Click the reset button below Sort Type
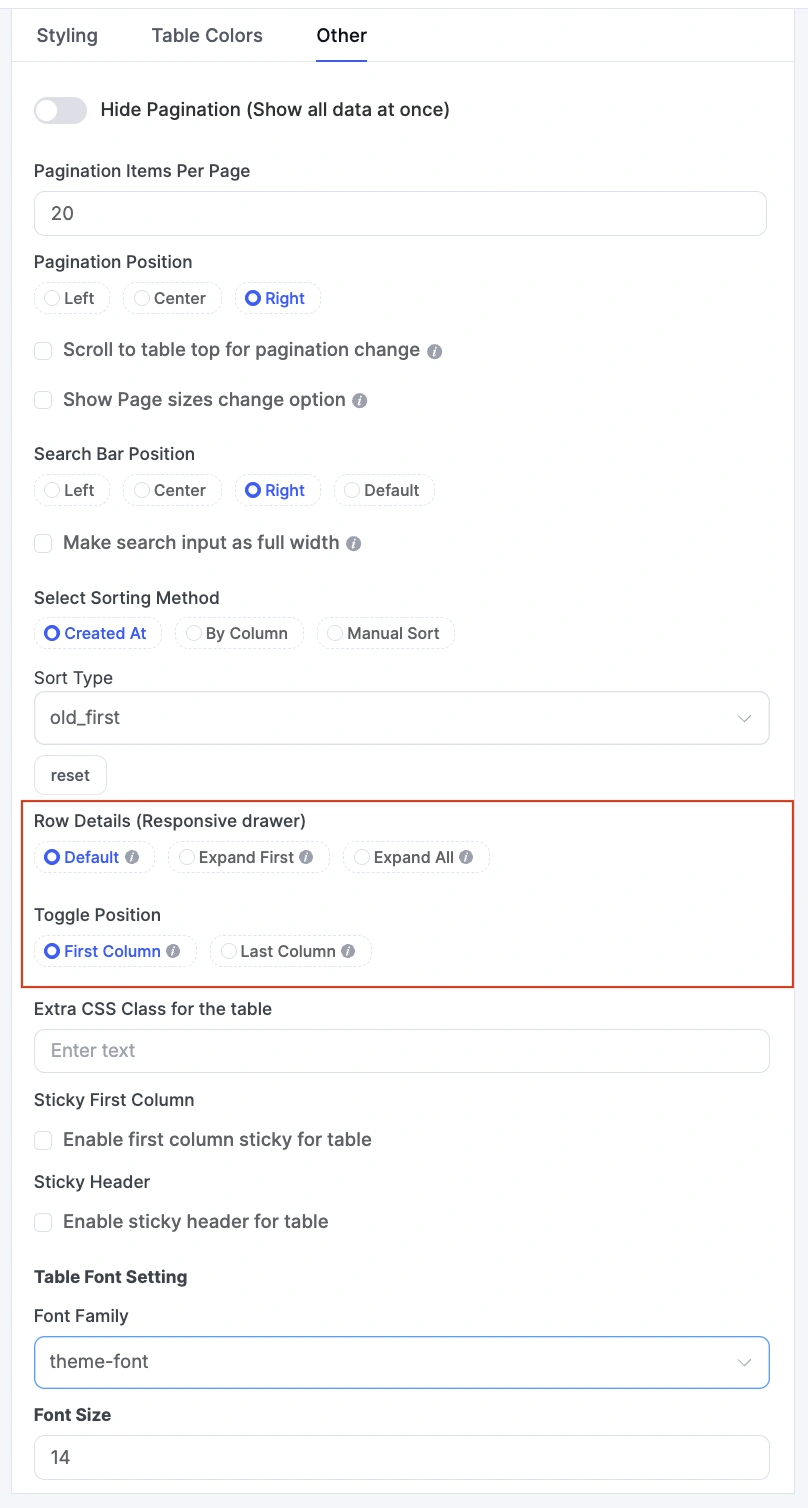808x1508 pixels. (x=70, y=775)
